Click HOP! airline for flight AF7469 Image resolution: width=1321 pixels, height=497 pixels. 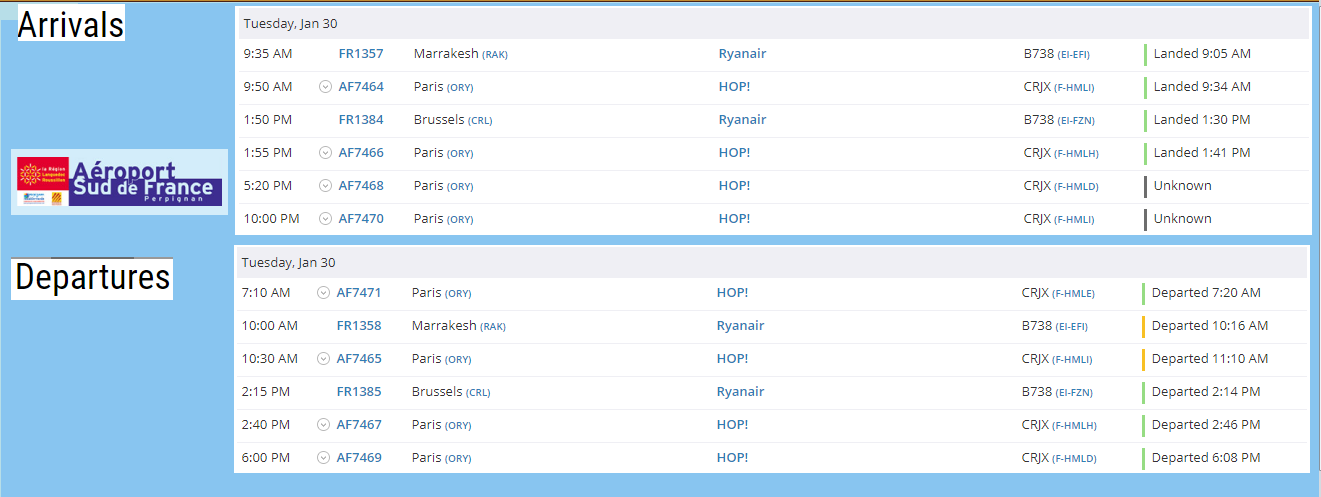[x=732, y=458]
